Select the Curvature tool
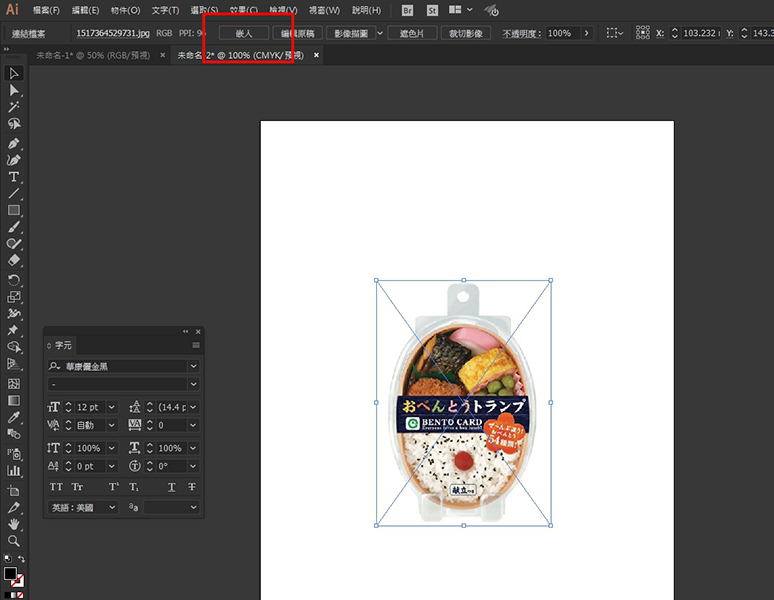This screenshot has height=600, width=774. (14, 160)
